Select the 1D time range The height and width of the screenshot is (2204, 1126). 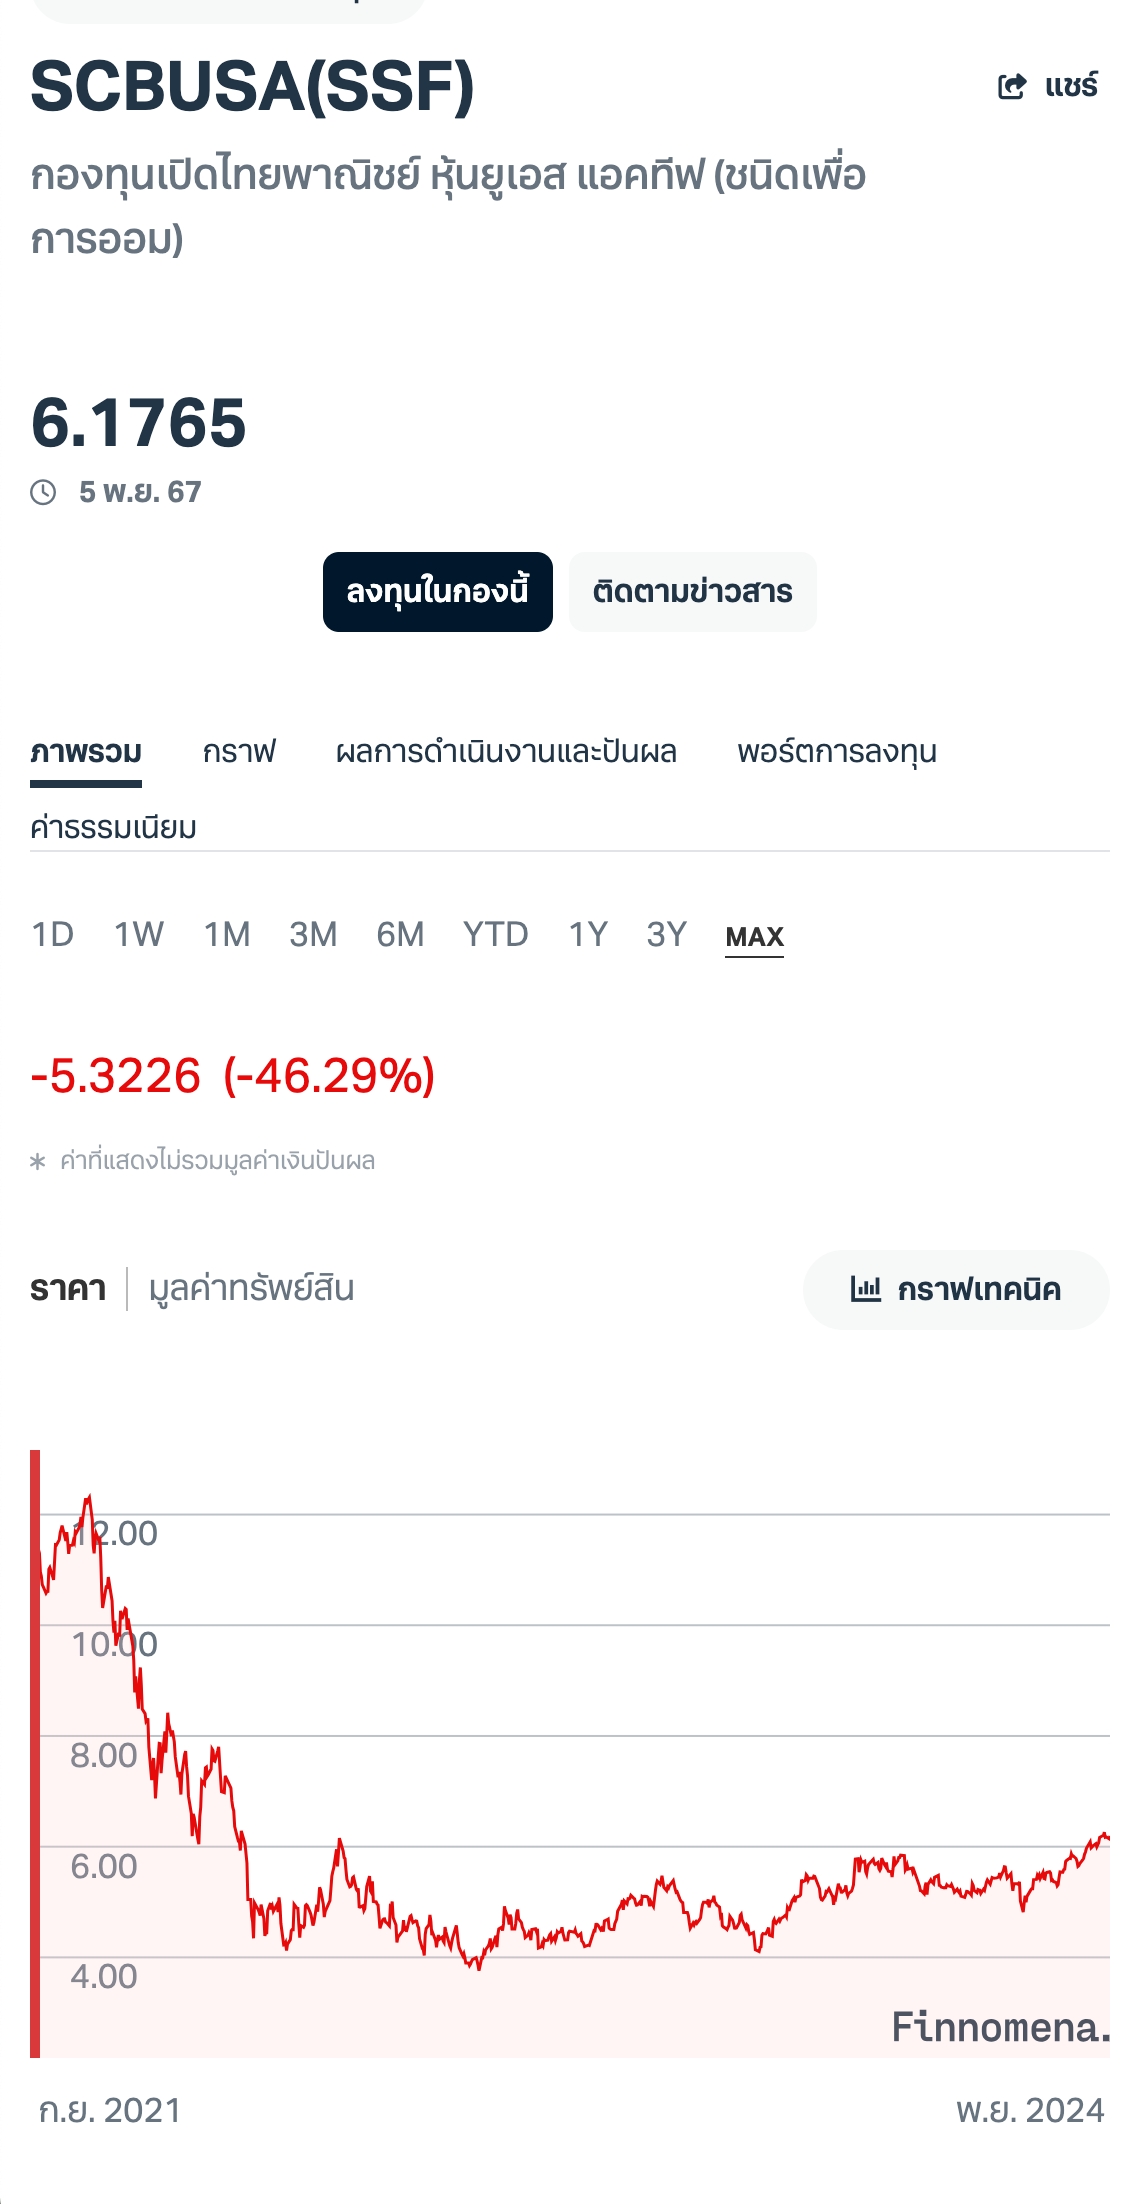tap(53, 935)
